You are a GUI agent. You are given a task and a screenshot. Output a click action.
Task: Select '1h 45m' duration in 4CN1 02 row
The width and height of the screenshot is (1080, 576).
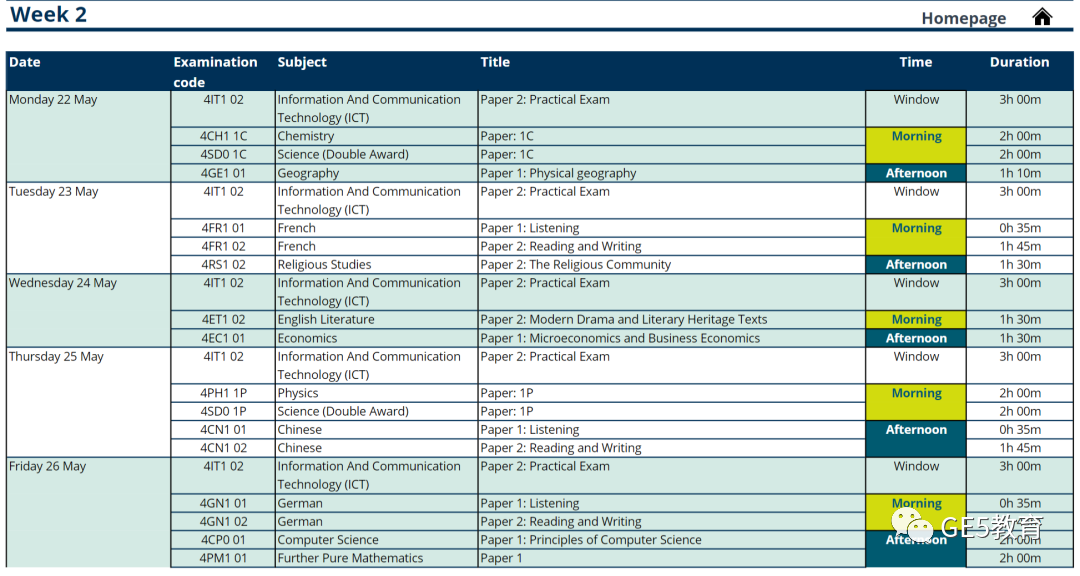1020,448
